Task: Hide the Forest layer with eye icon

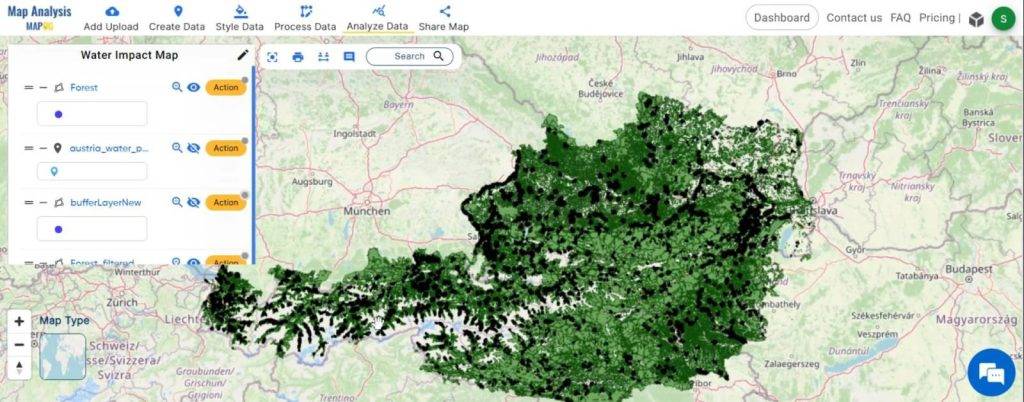Action: [x=193, y=87]
